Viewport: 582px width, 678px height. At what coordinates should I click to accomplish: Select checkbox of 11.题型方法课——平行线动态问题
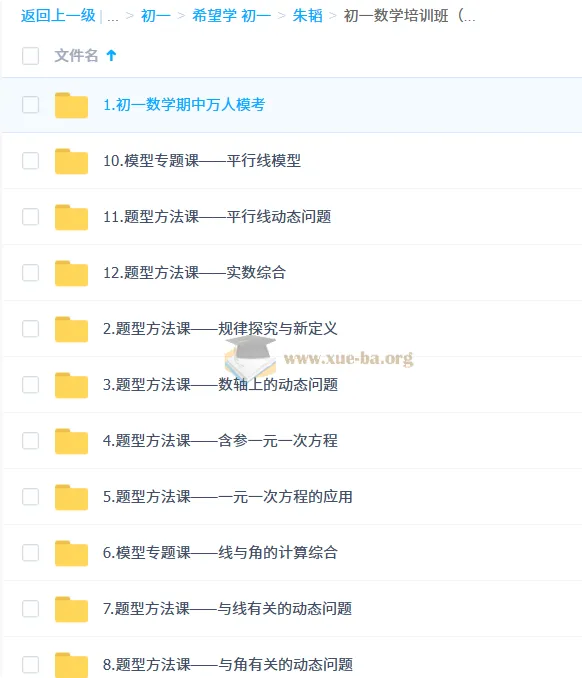[x=30, y=217]
